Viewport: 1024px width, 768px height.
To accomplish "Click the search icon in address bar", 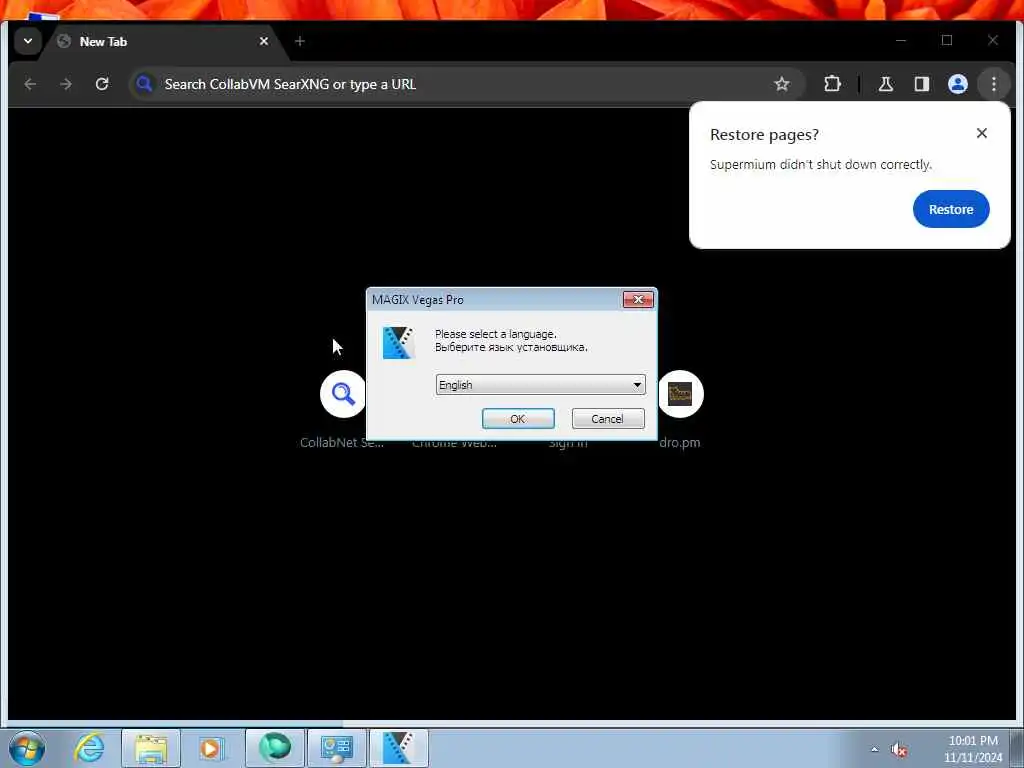I will tap(144, 84).
